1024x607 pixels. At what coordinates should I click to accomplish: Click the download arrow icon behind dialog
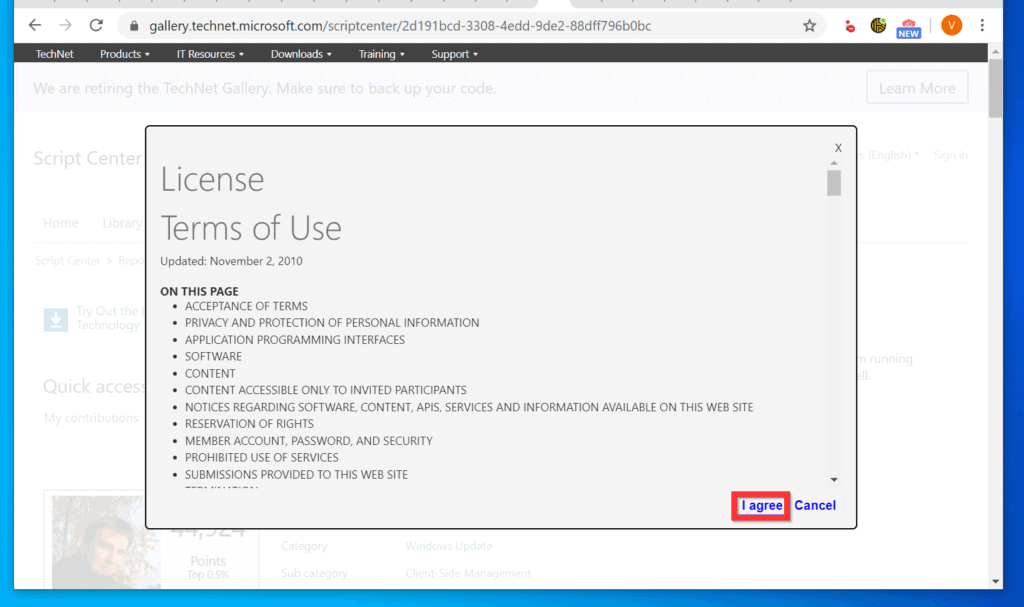coord(56,320)
